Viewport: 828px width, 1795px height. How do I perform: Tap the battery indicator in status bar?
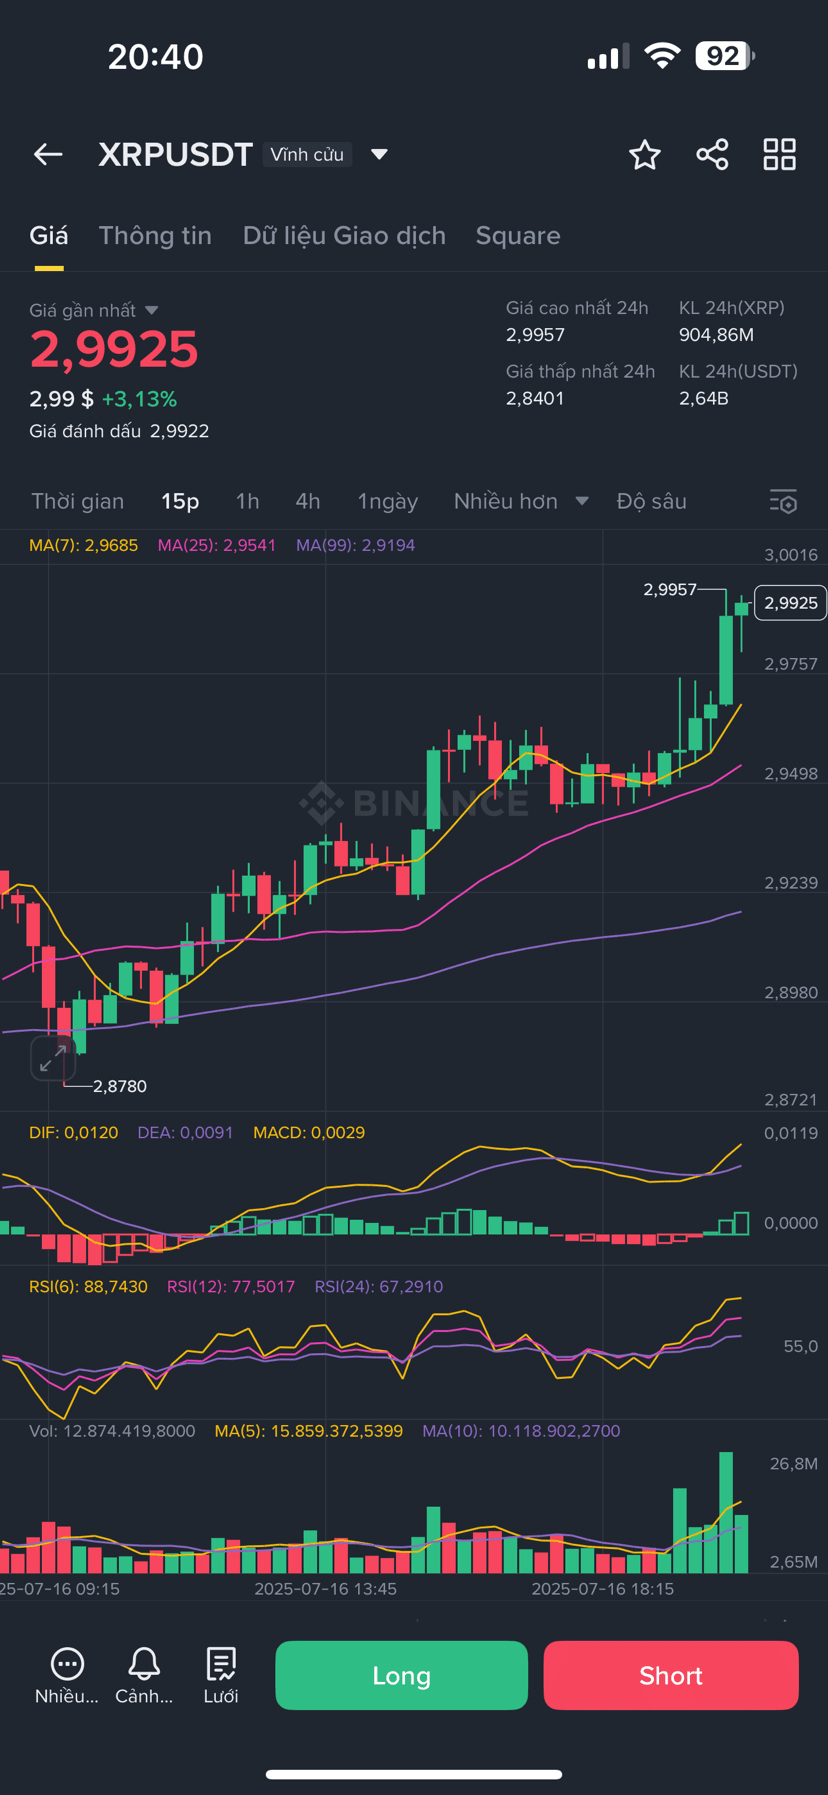point(725,56)
